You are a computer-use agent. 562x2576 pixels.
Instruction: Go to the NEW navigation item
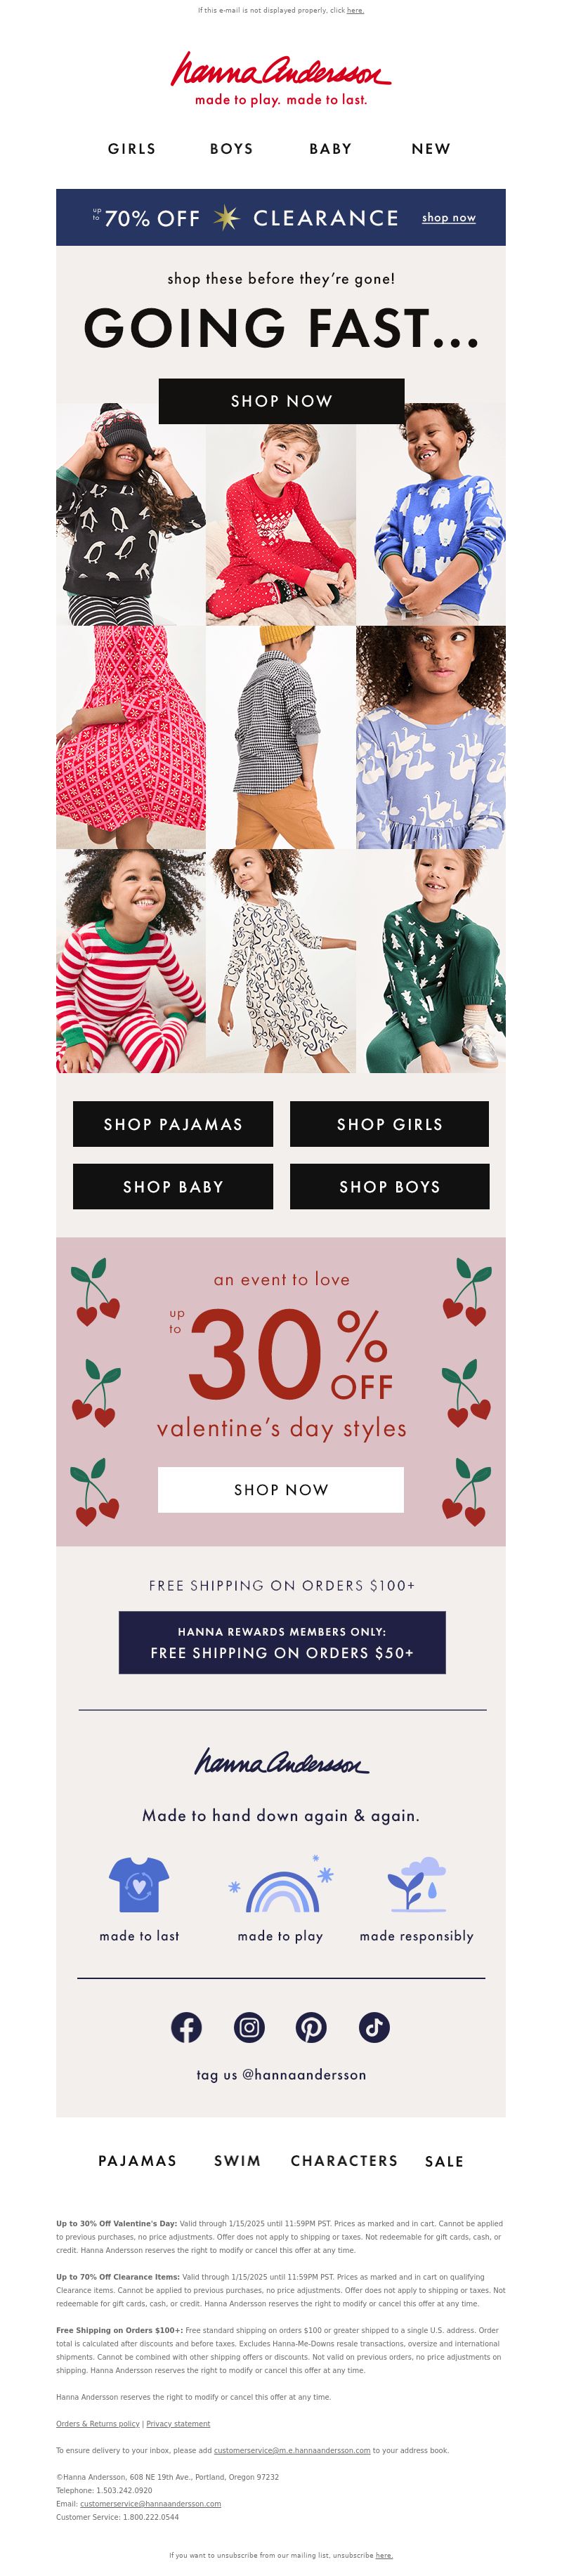(x=431, y=149)
